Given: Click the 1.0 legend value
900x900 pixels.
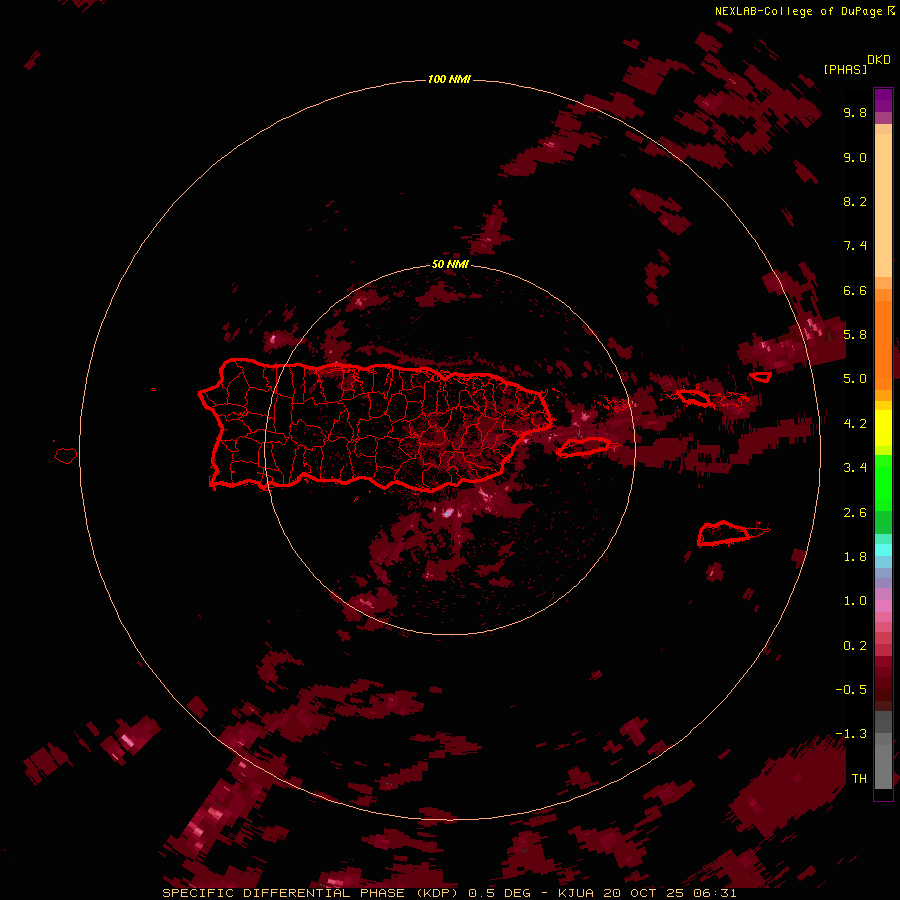Looking at the screenshot, I should tap(855, 601).
